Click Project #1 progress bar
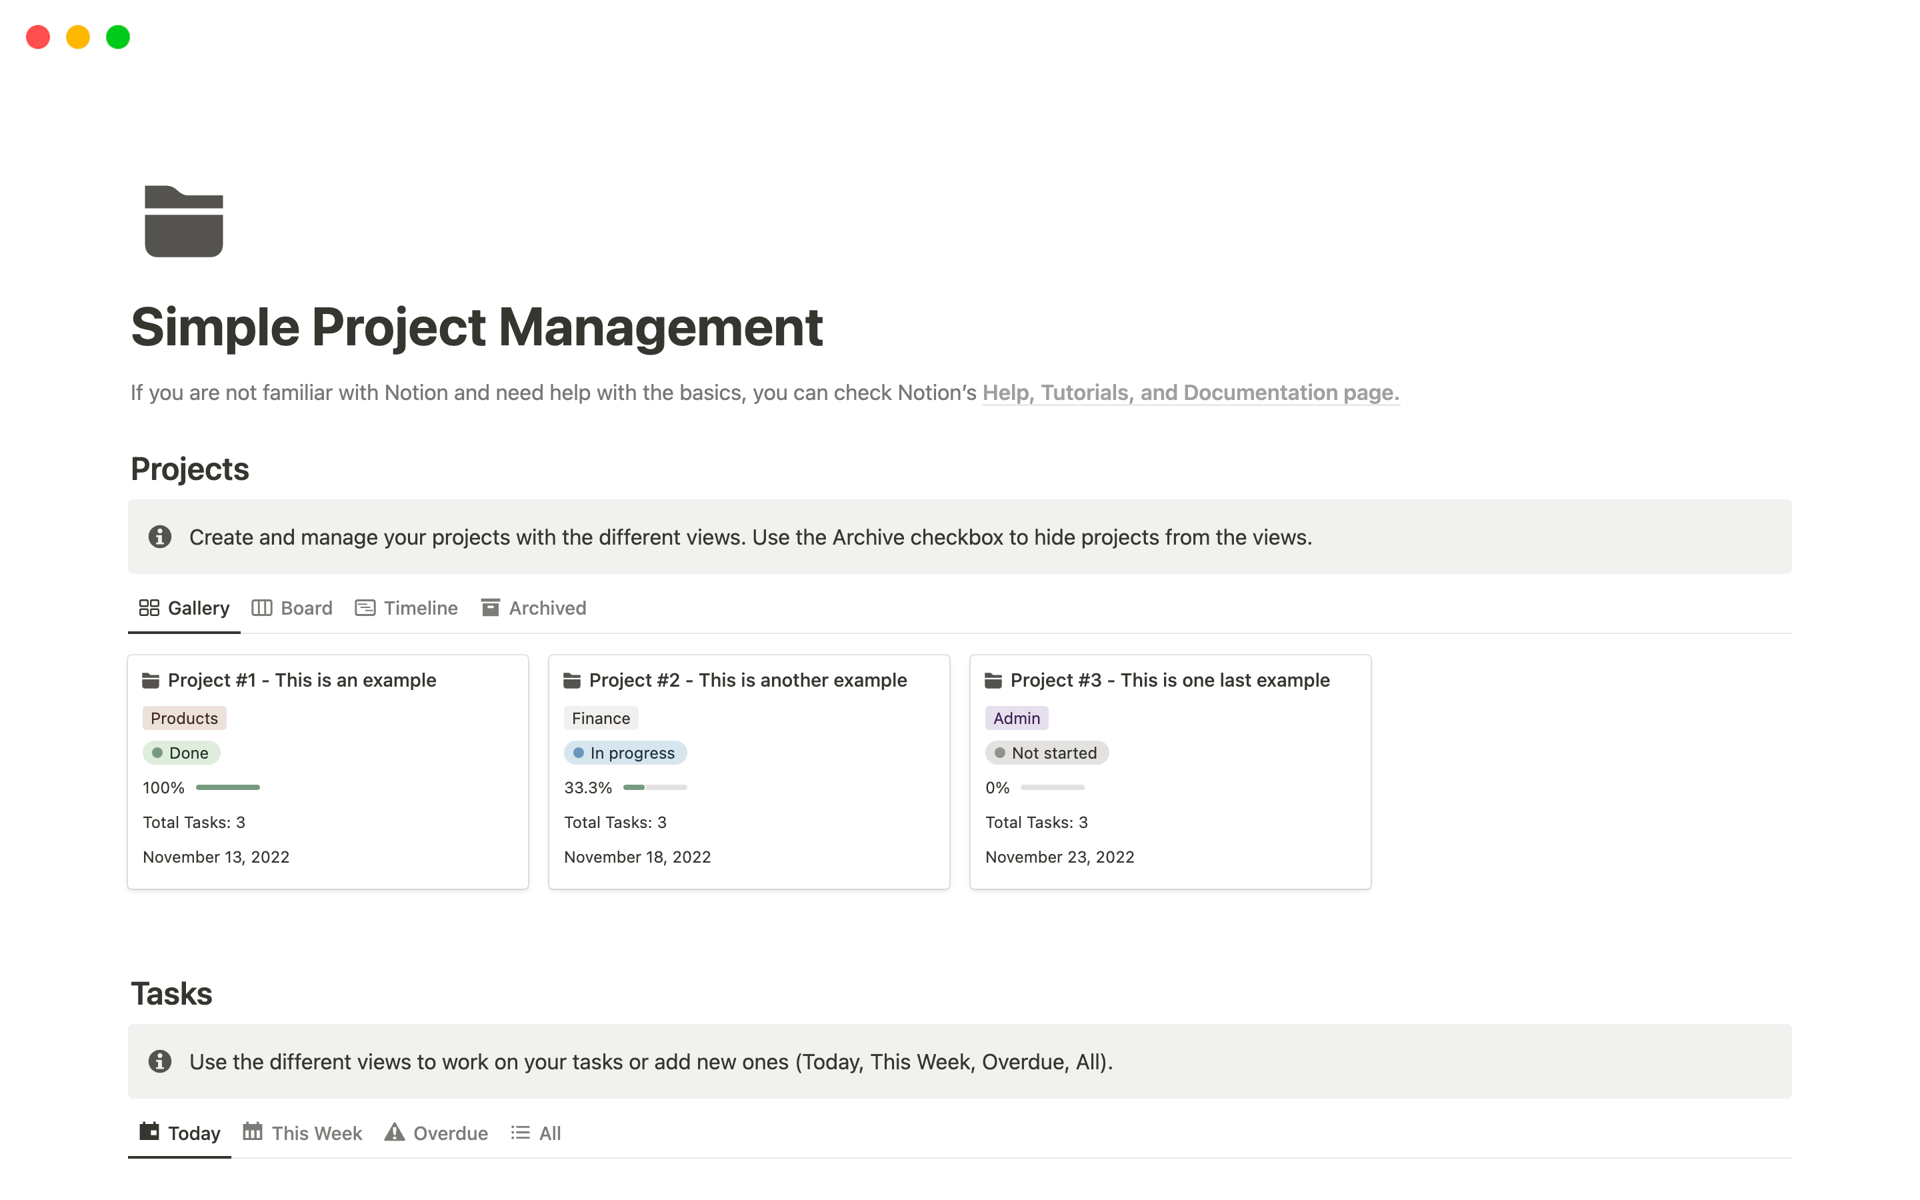 227,787
